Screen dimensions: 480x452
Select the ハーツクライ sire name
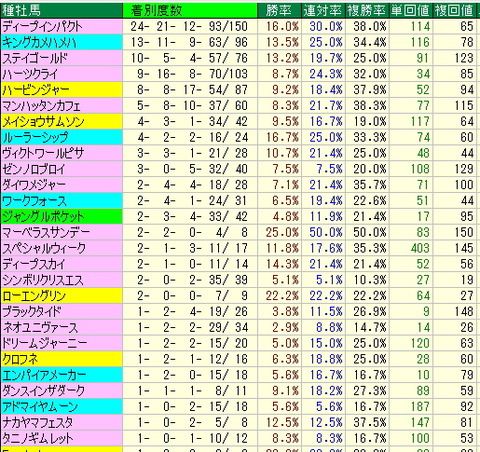30,74
